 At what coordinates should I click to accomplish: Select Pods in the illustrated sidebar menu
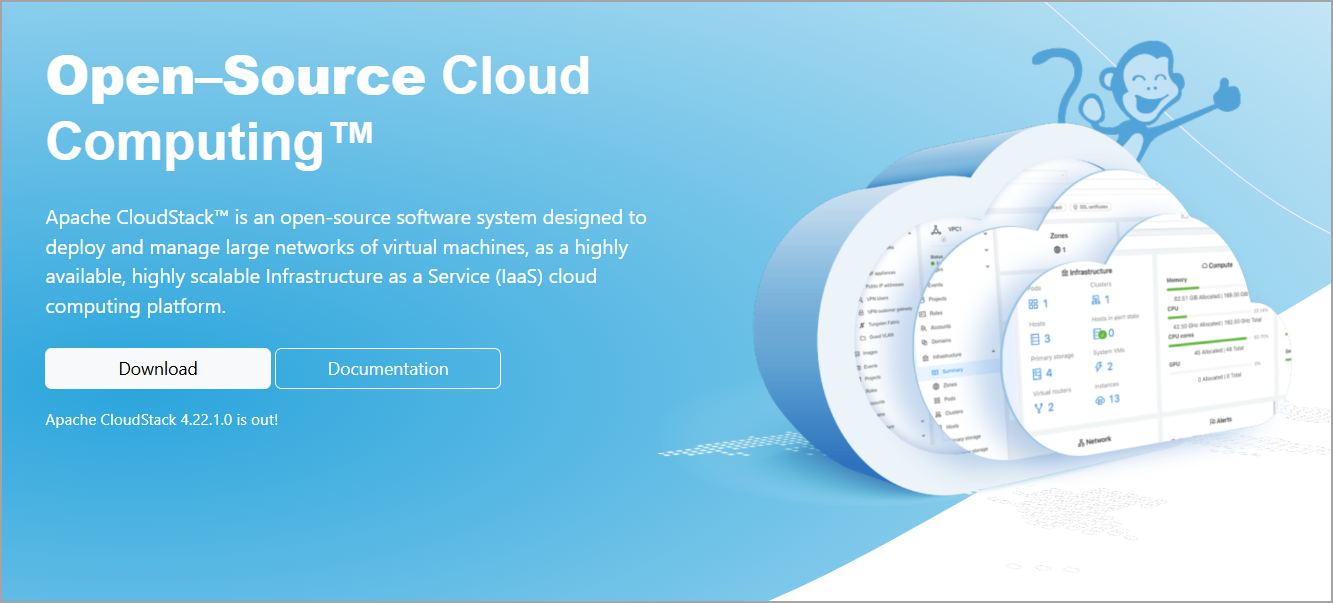[945, 399]
